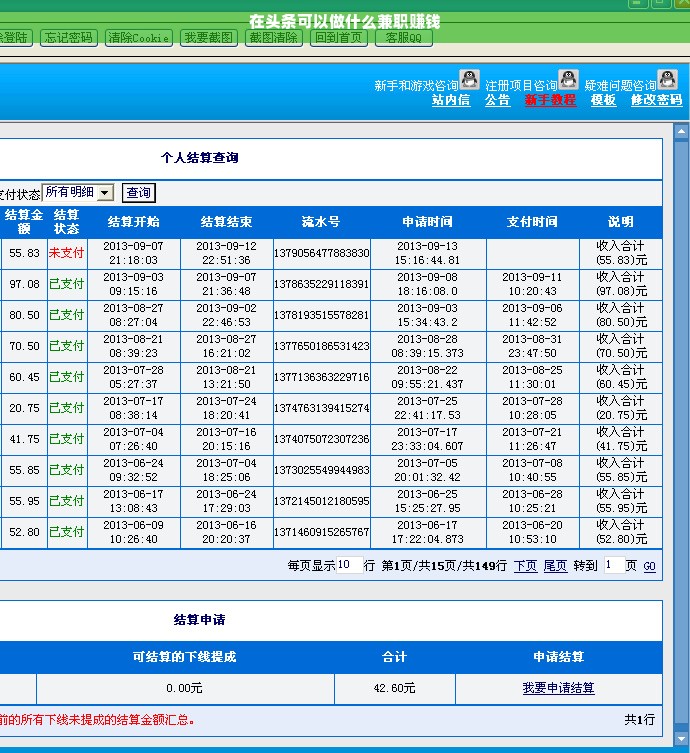Click serial number 137905647788383
The width and height of the screenshot is (690, 753).
point(322,253)
